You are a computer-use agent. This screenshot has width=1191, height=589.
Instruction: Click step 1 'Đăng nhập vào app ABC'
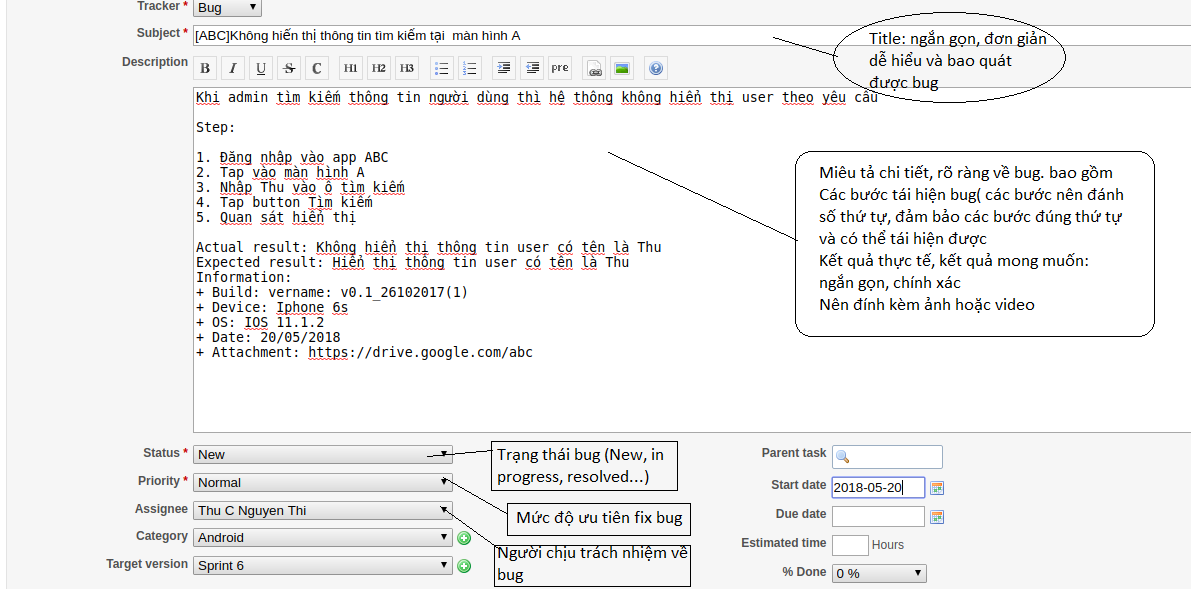point(292,157)
